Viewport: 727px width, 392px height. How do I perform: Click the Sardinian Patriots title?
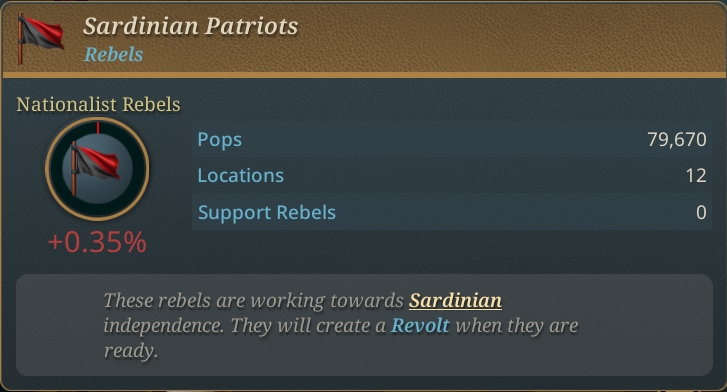tap(191, 26)
